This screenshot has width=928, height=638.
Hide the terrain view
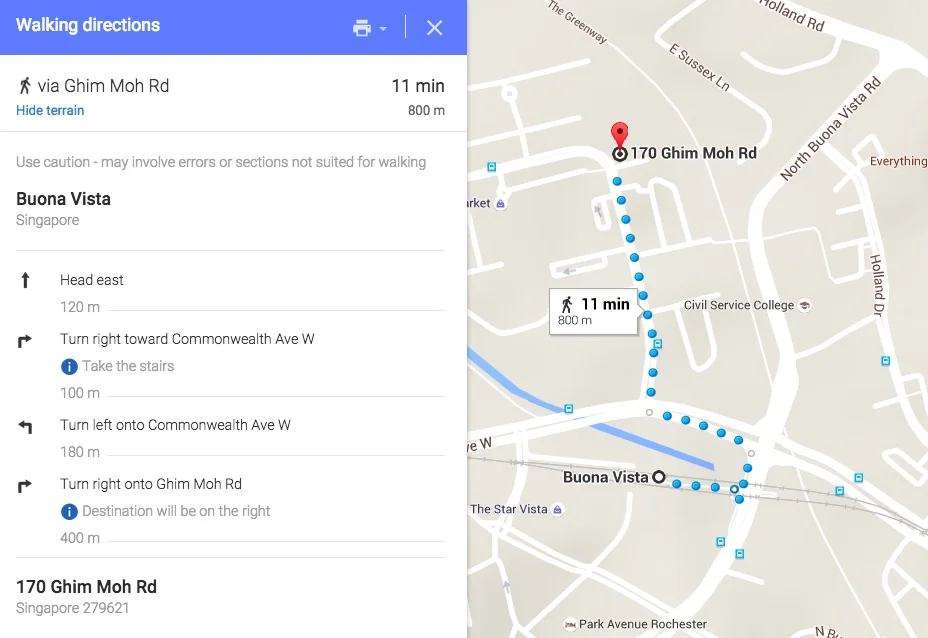coord(50,111)
